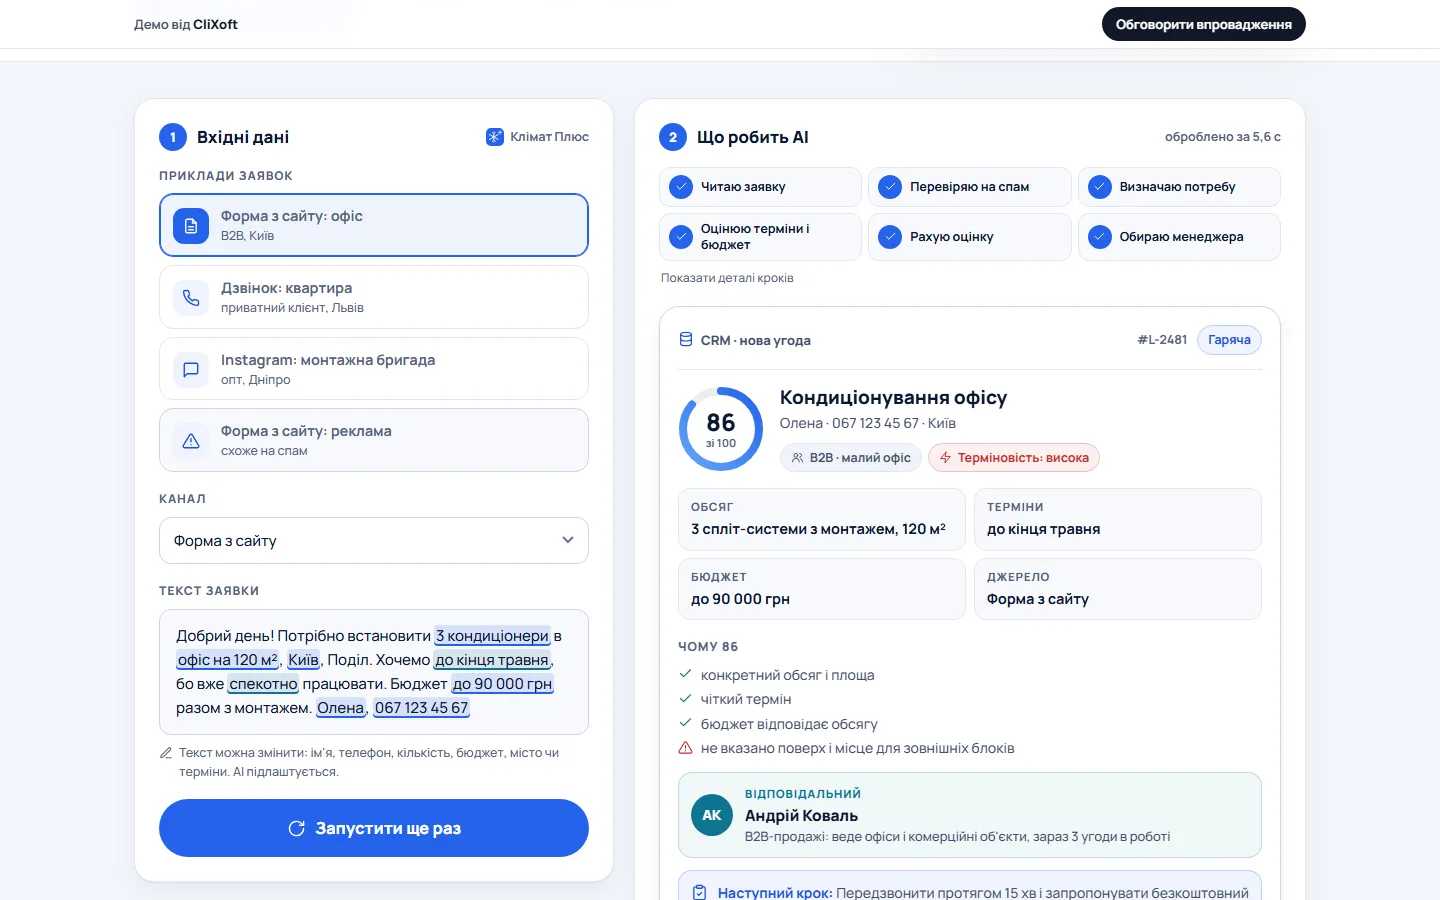Click the checkmark beside бюджет відповідає обсягу
This screenshot has height=900, width=1440.
pyautogui.click(x=685, y=723)
